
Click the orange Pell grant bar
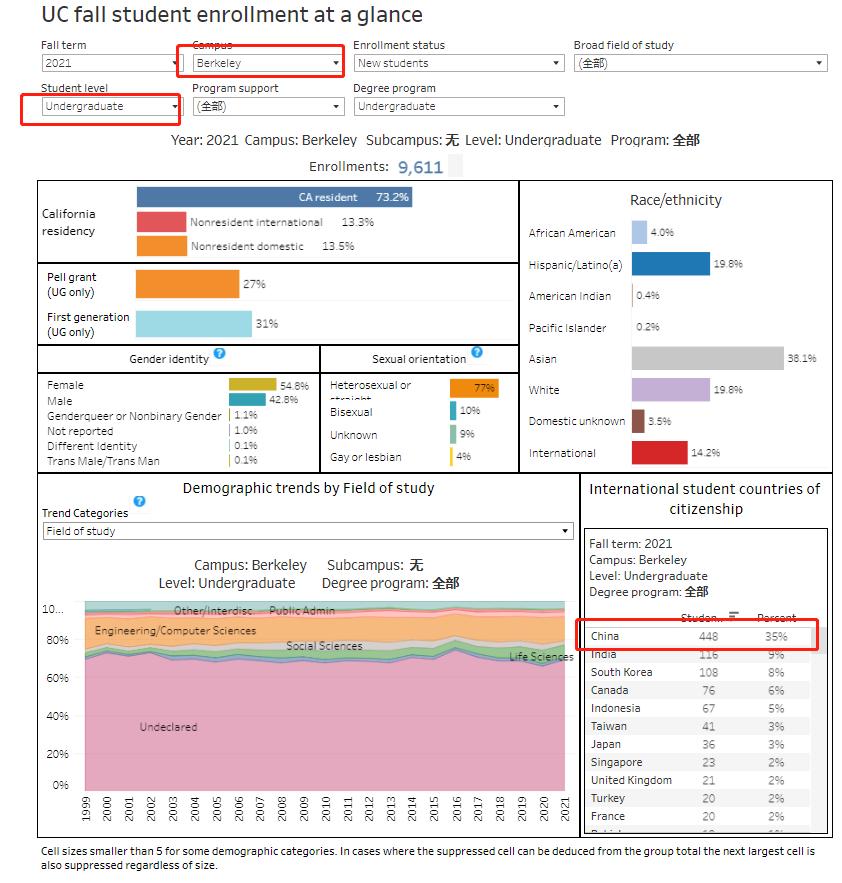tap(187, 284)
